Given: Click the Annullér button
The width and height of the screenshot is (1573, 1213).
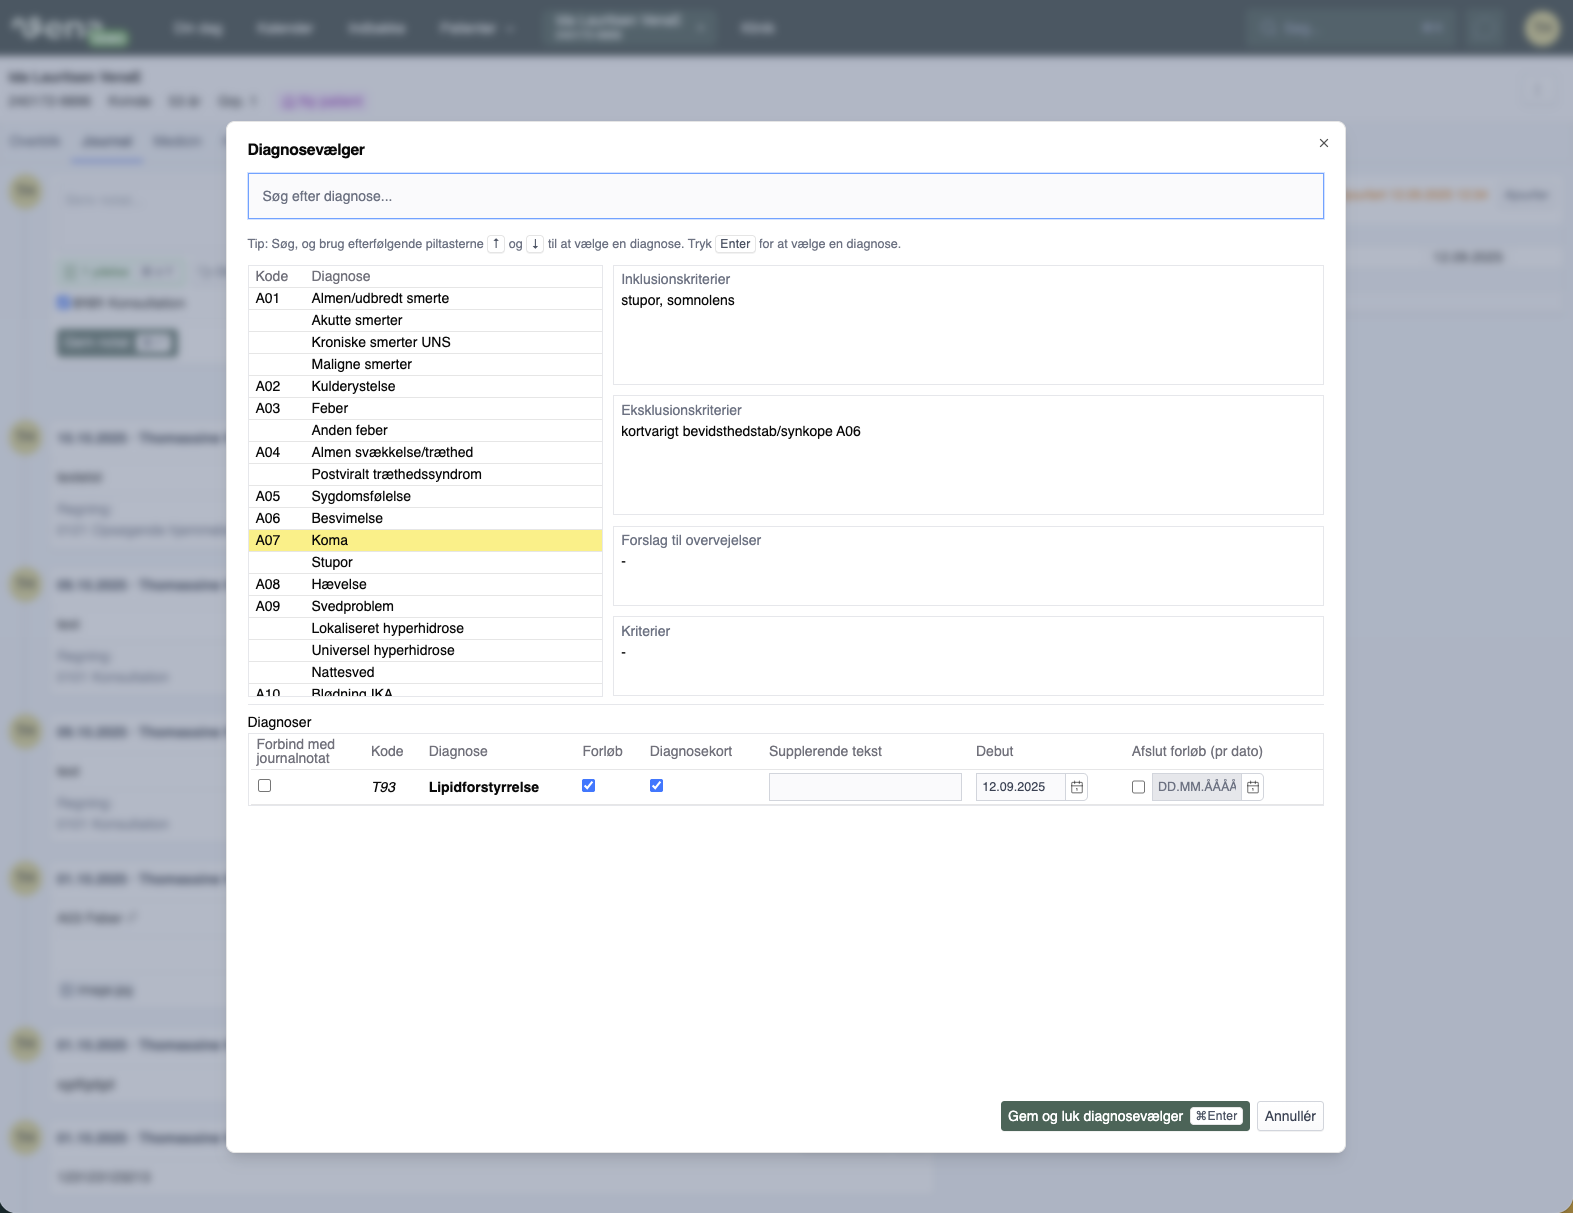Looking at the screenshot, I should tap(1289, 1116).
